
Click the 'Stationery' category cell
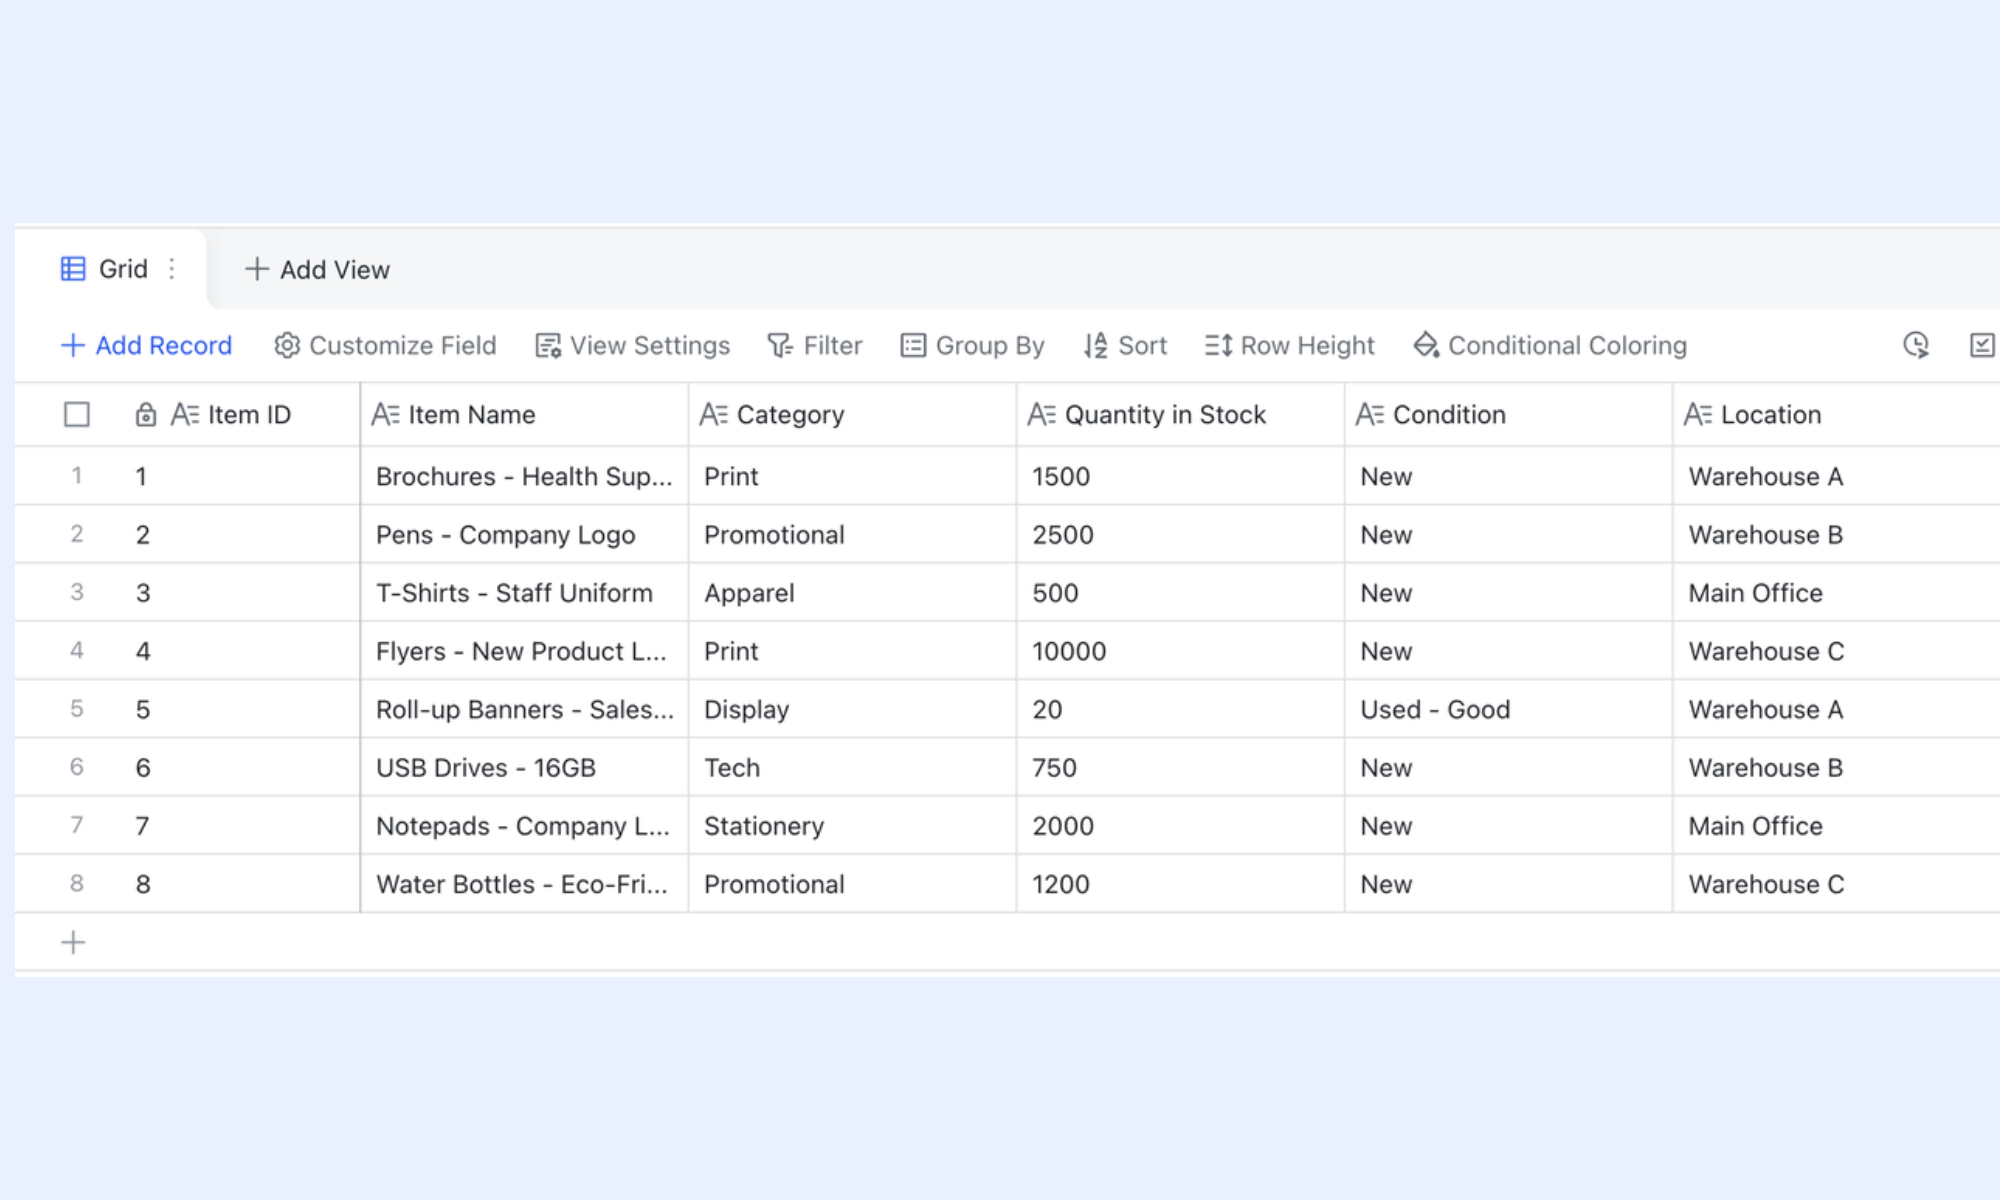[852, 826]
